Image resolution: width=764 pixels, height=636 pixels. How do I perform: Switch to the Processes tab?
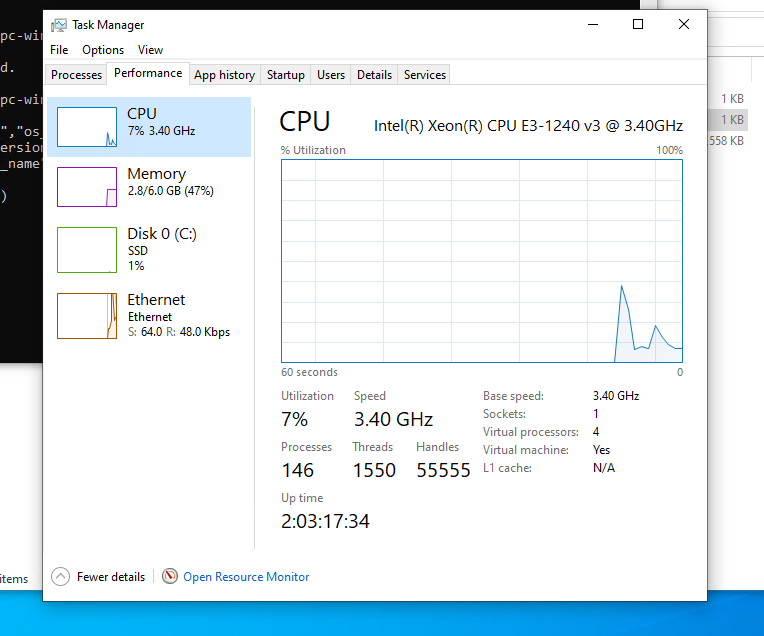click(x=76, y=75)
